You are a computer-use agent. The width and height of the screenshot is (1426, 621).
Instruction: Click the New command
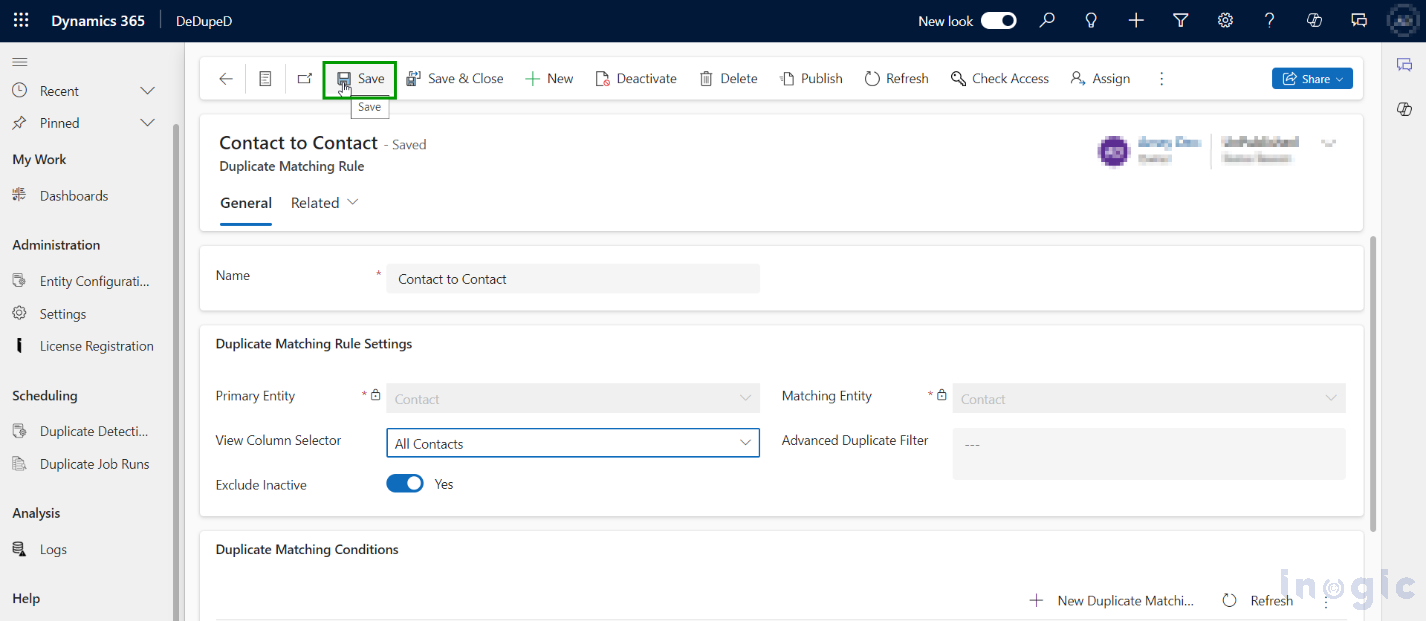click(549, 79)
